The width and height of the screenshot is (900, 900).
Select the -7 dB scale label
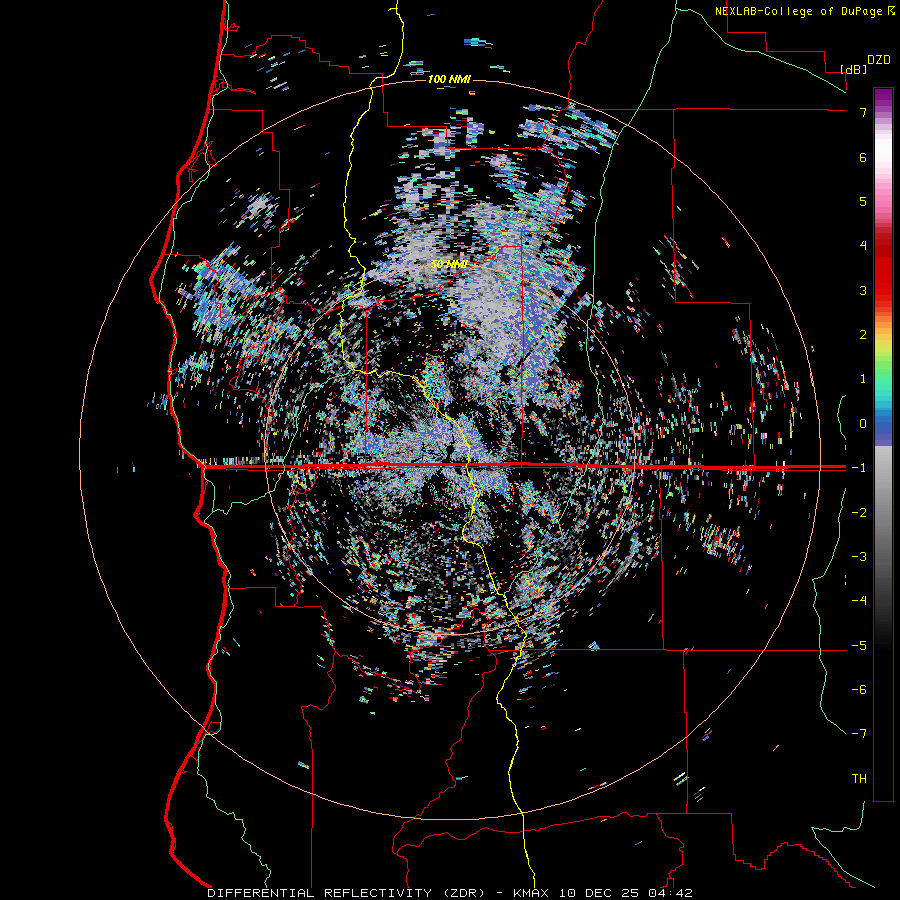(859, 734)
